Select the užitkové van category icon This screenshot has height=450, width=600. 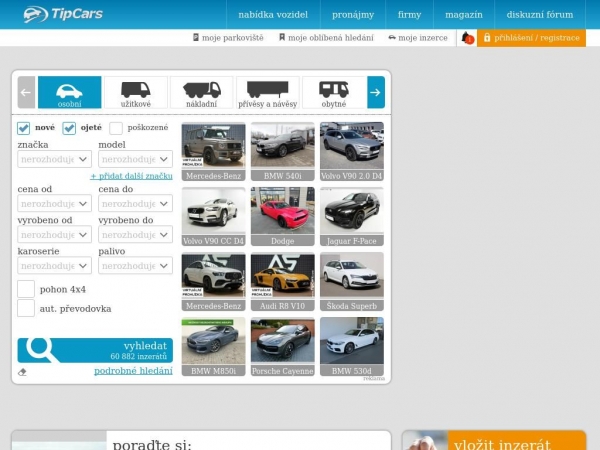[x=136, y=92]
